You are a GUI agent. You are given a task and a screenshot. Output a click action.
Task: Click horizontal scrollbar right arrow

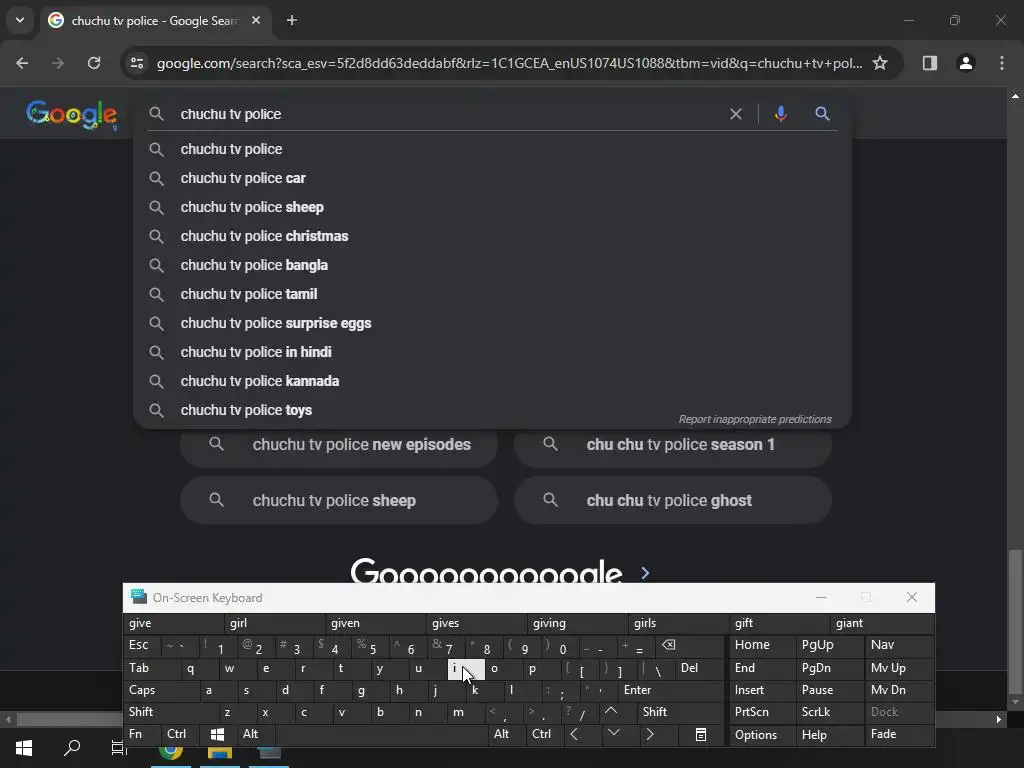[999, 720]
